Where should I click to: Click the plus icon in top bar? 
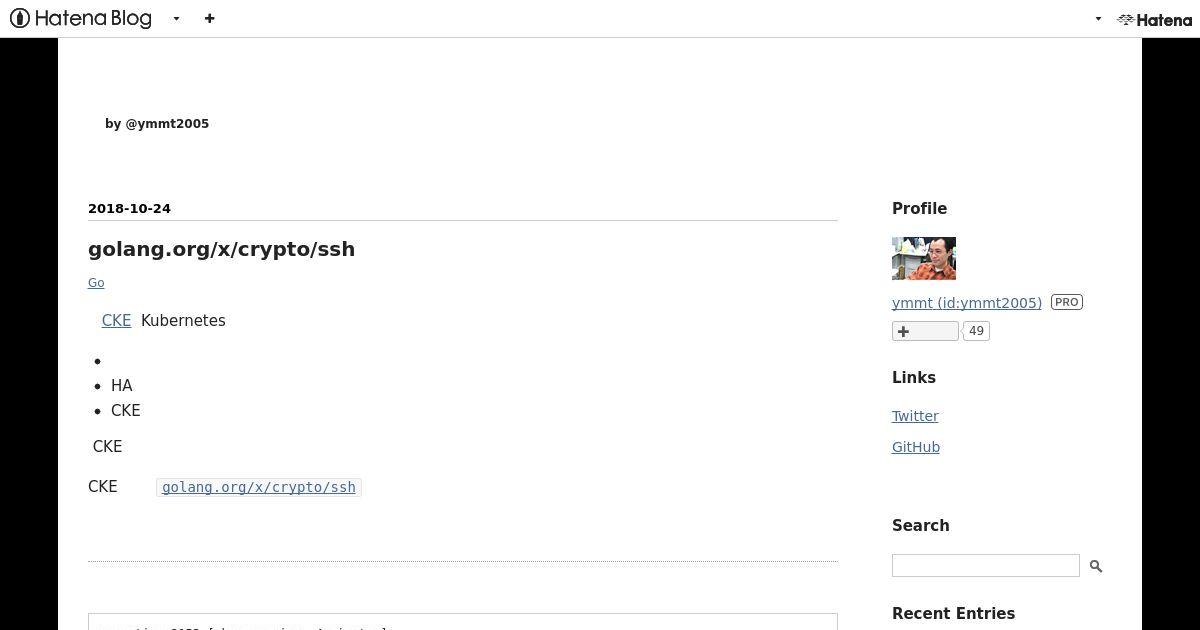tap(209, 18)
